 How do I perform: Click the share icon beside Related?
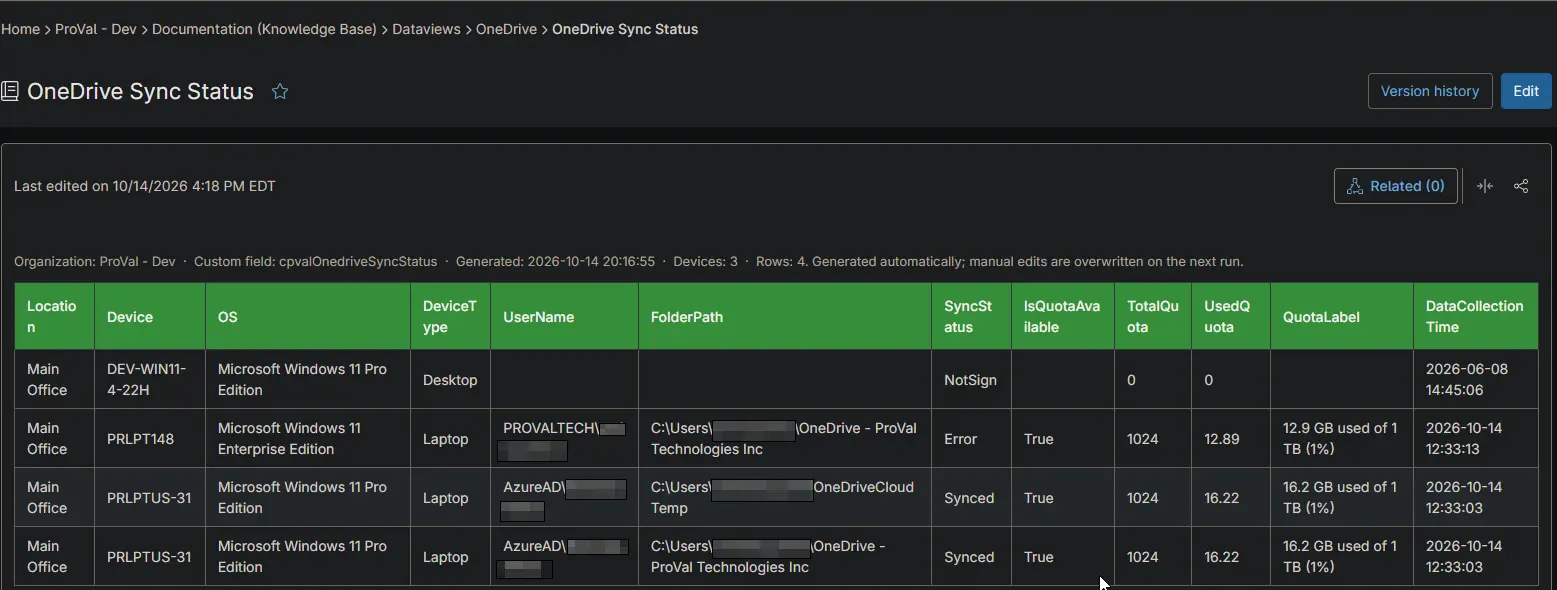(1521, 186)
